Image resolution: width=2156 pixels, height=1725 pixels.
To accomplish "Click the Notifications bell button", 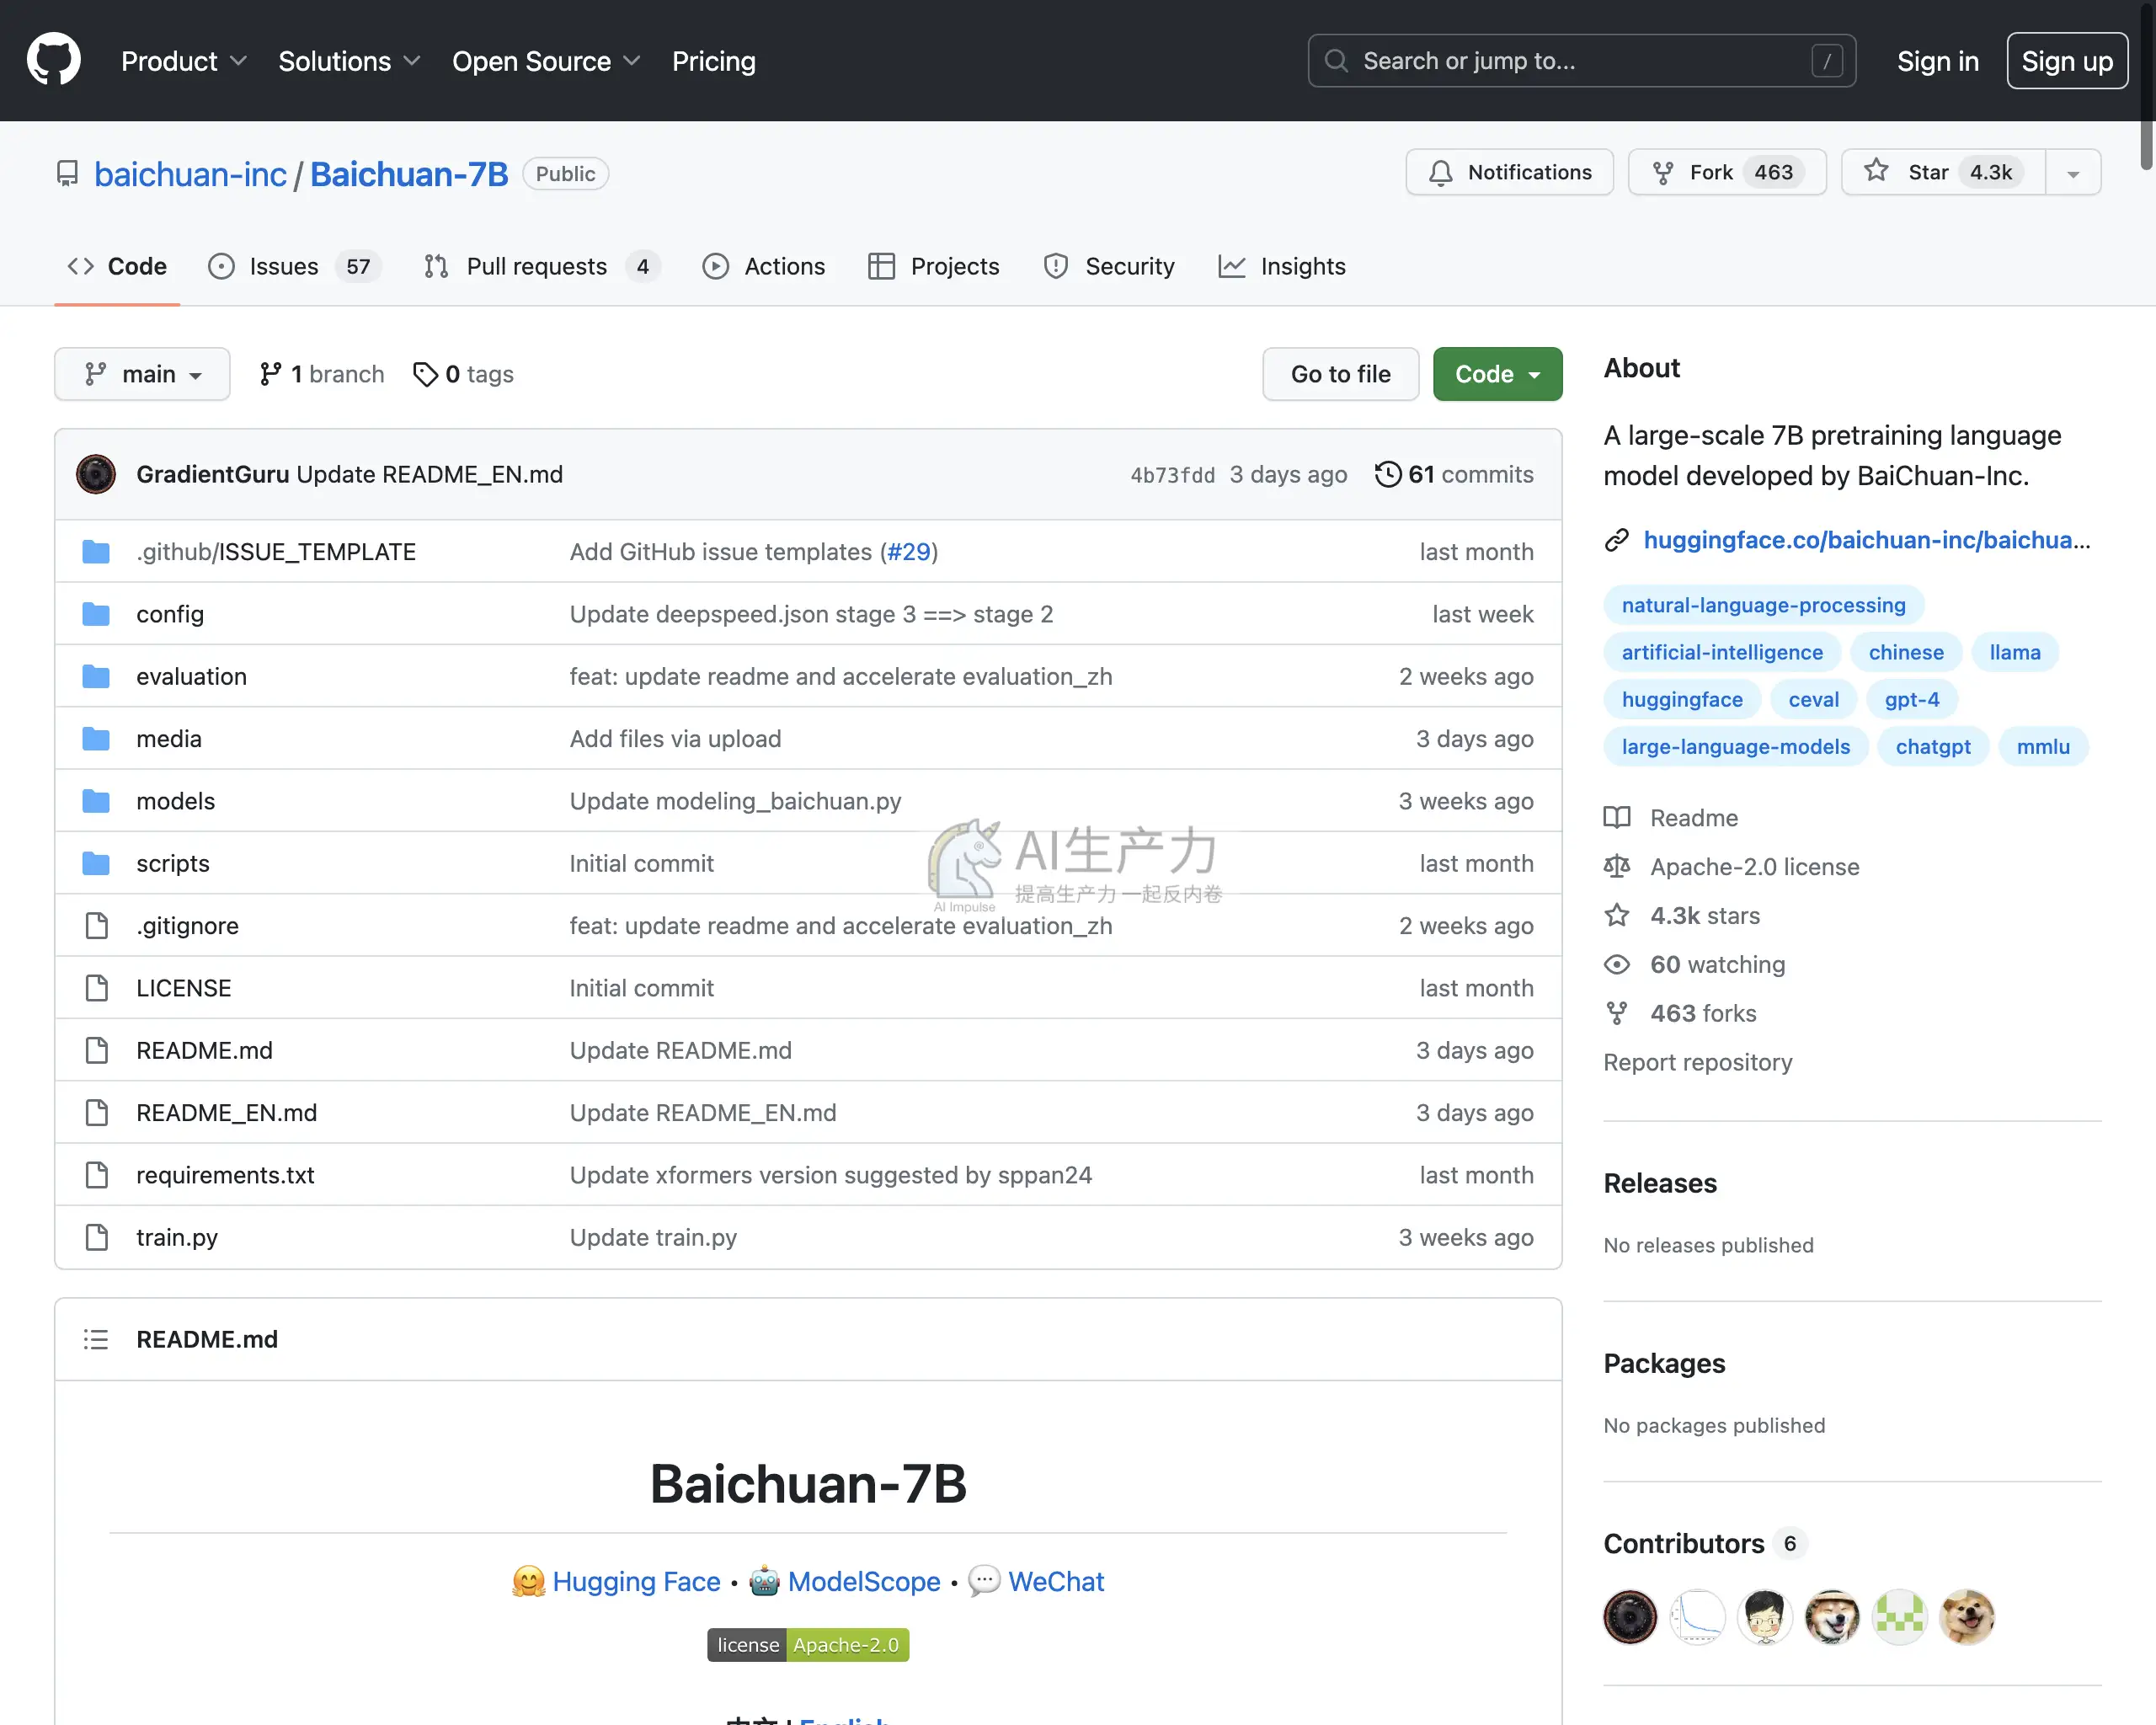I will 1509,172.
